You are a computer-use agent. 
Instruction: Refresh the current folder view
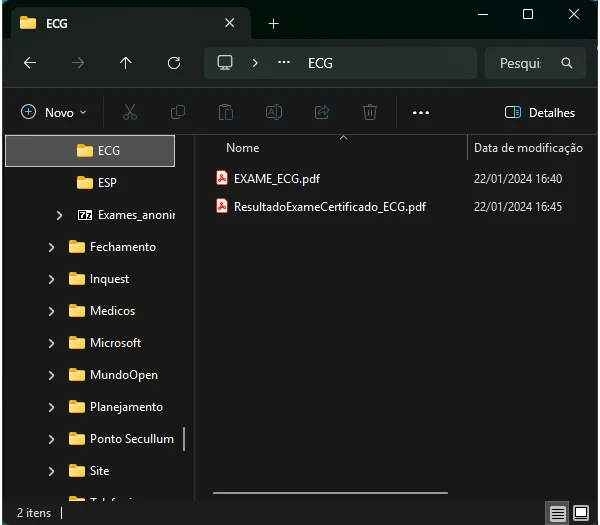tap(174, 63)
